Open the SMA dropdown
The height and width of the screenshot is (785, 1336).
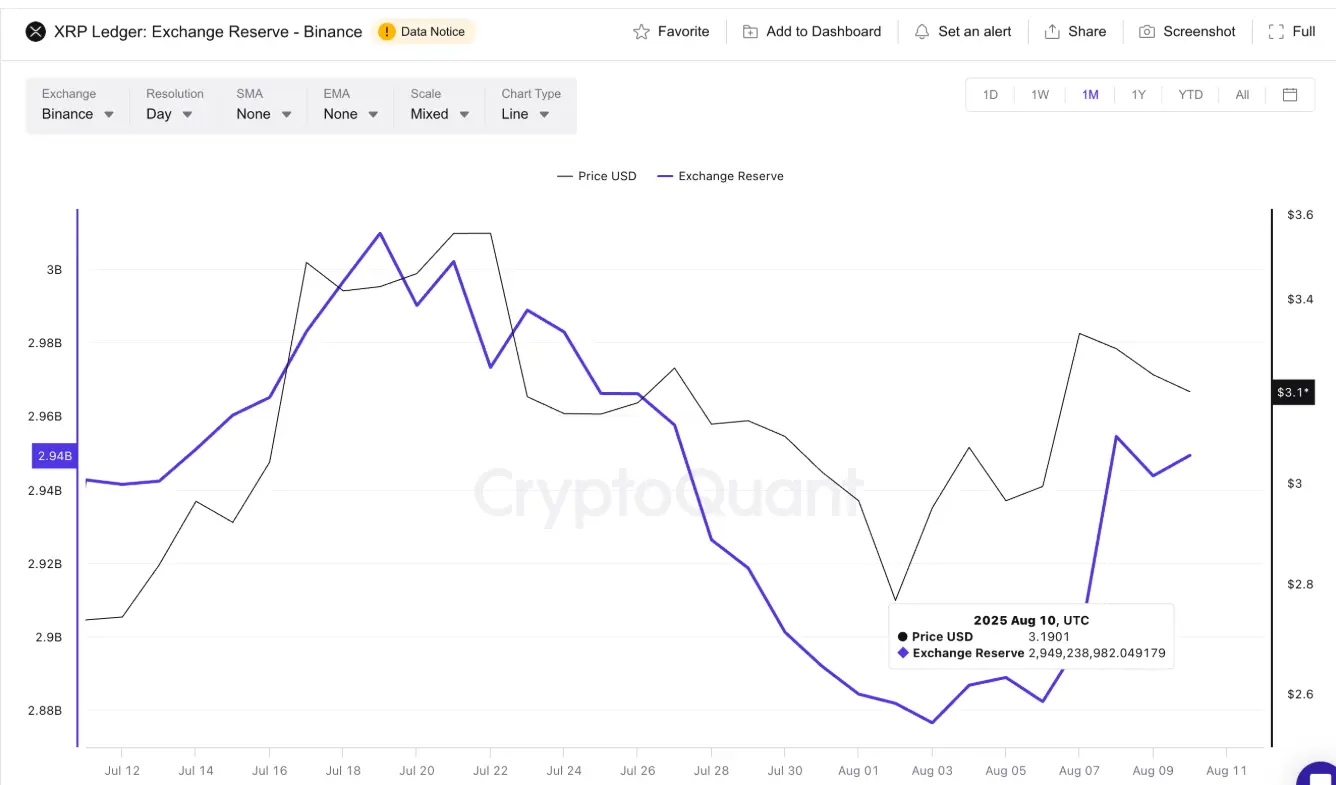coord(264,105)
